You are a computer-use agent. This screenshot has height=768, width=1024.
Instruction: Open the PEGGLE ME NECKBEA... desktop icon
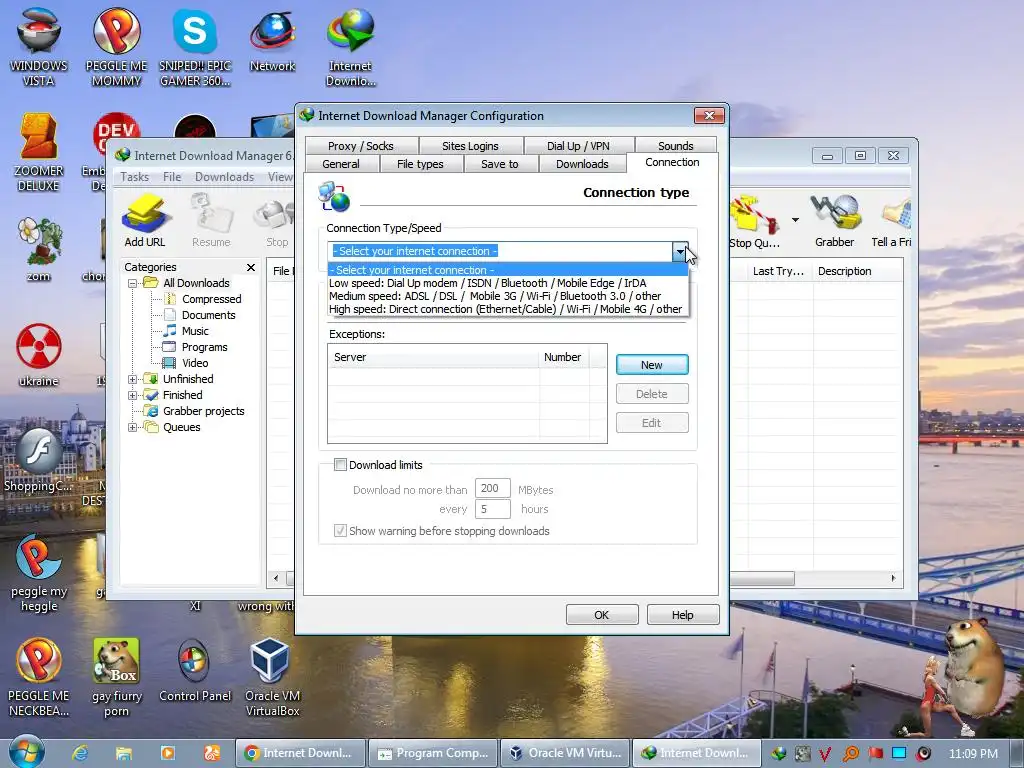tap(39, 677)
